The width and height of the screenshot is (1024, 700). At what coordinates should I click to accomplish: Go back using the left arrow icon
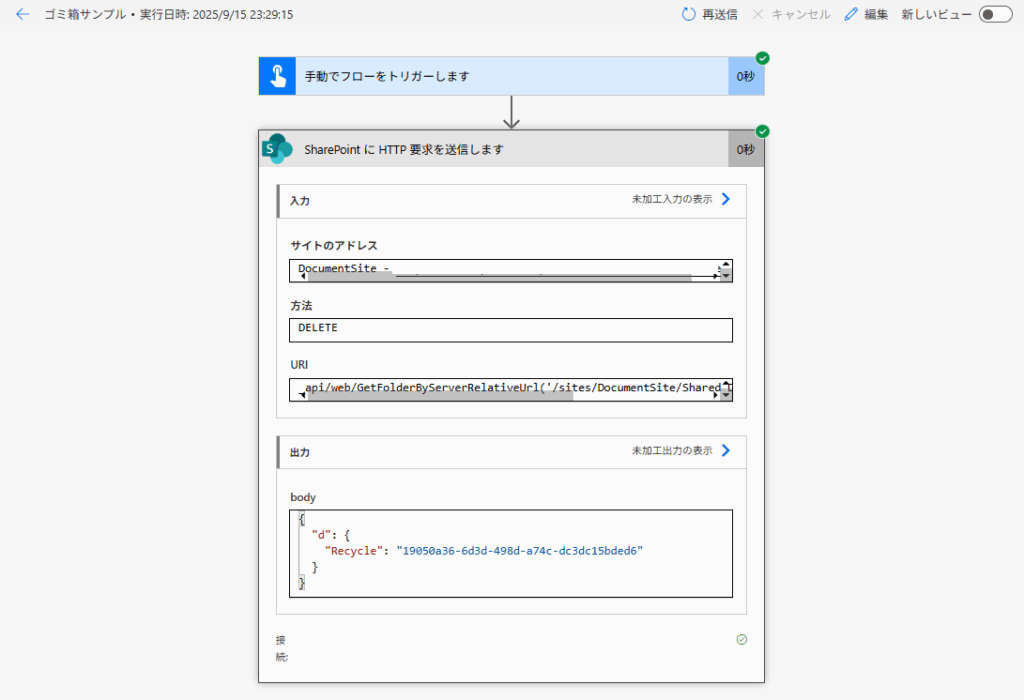coord(23,14)
